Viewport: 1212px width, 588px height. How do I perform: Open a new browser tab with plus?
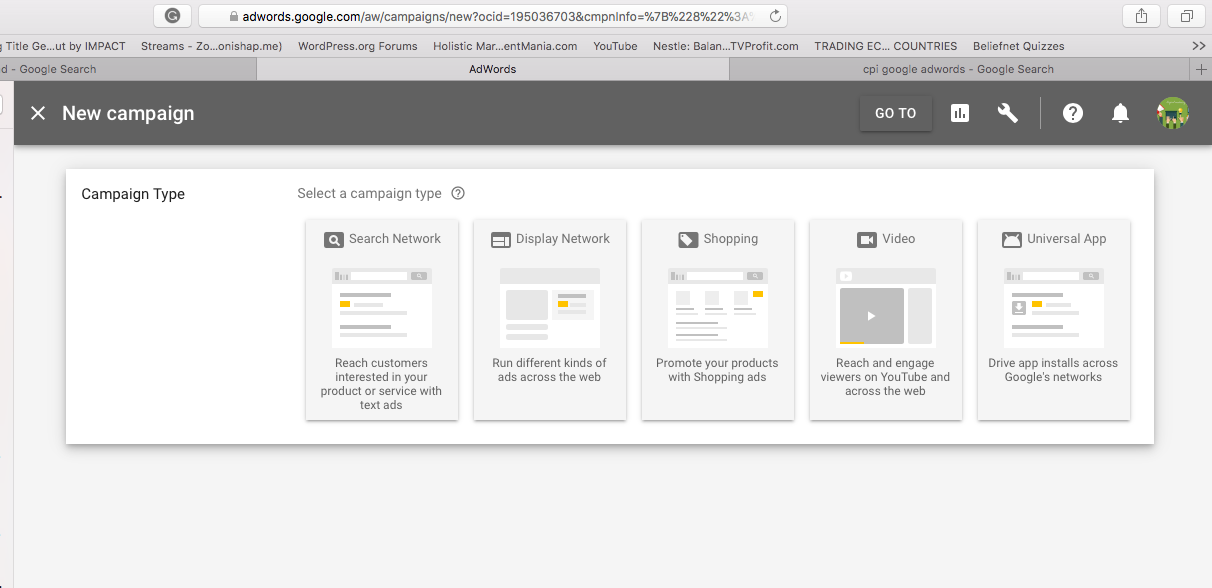tap(1201, 69)
